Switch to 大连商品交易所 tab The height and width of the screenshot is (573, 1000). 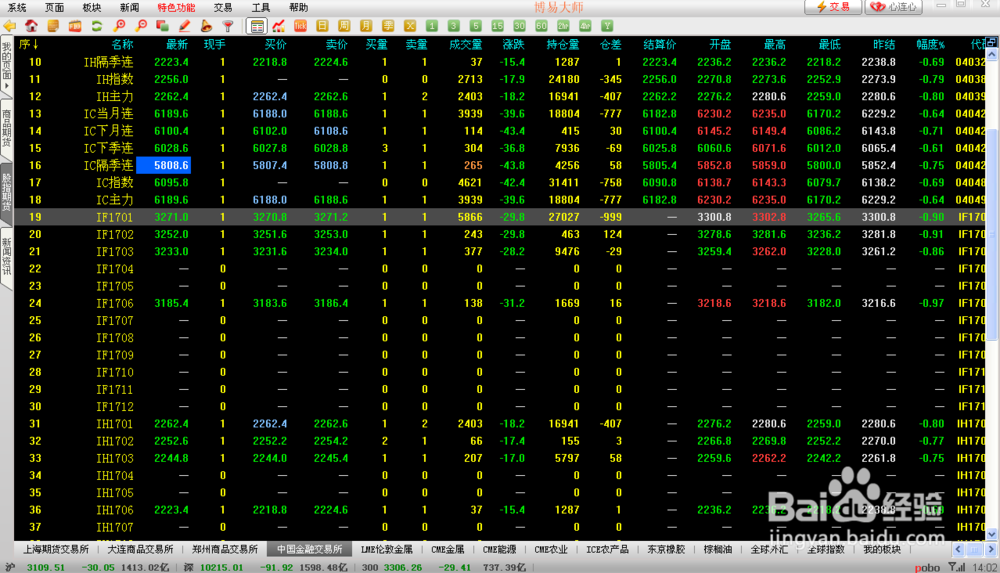[140, 549]
